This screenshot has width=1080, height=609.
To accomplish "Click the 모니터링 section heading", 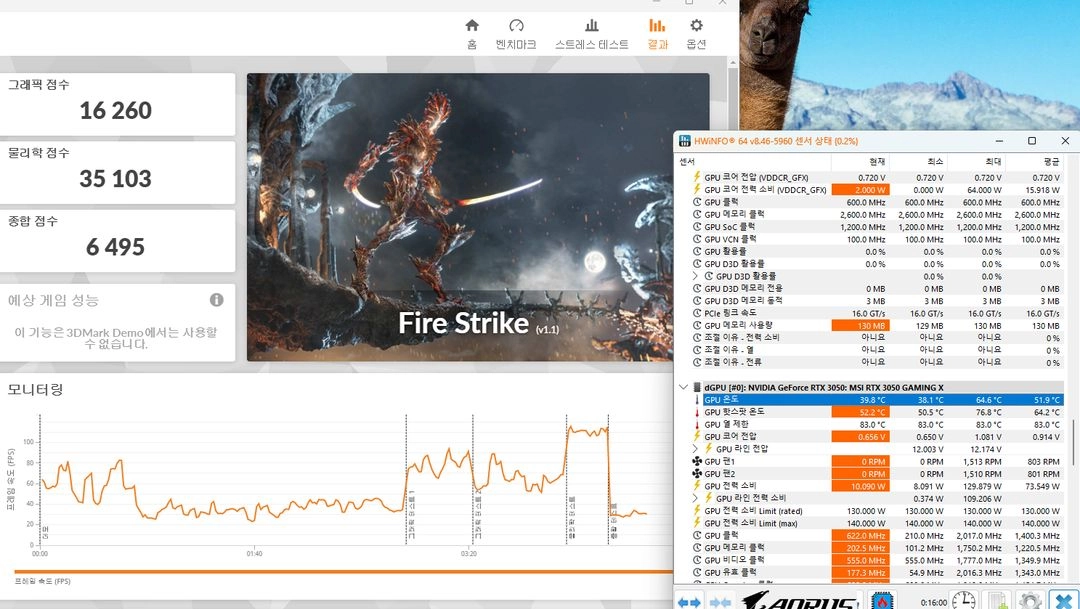I will (x=35, y=390).
